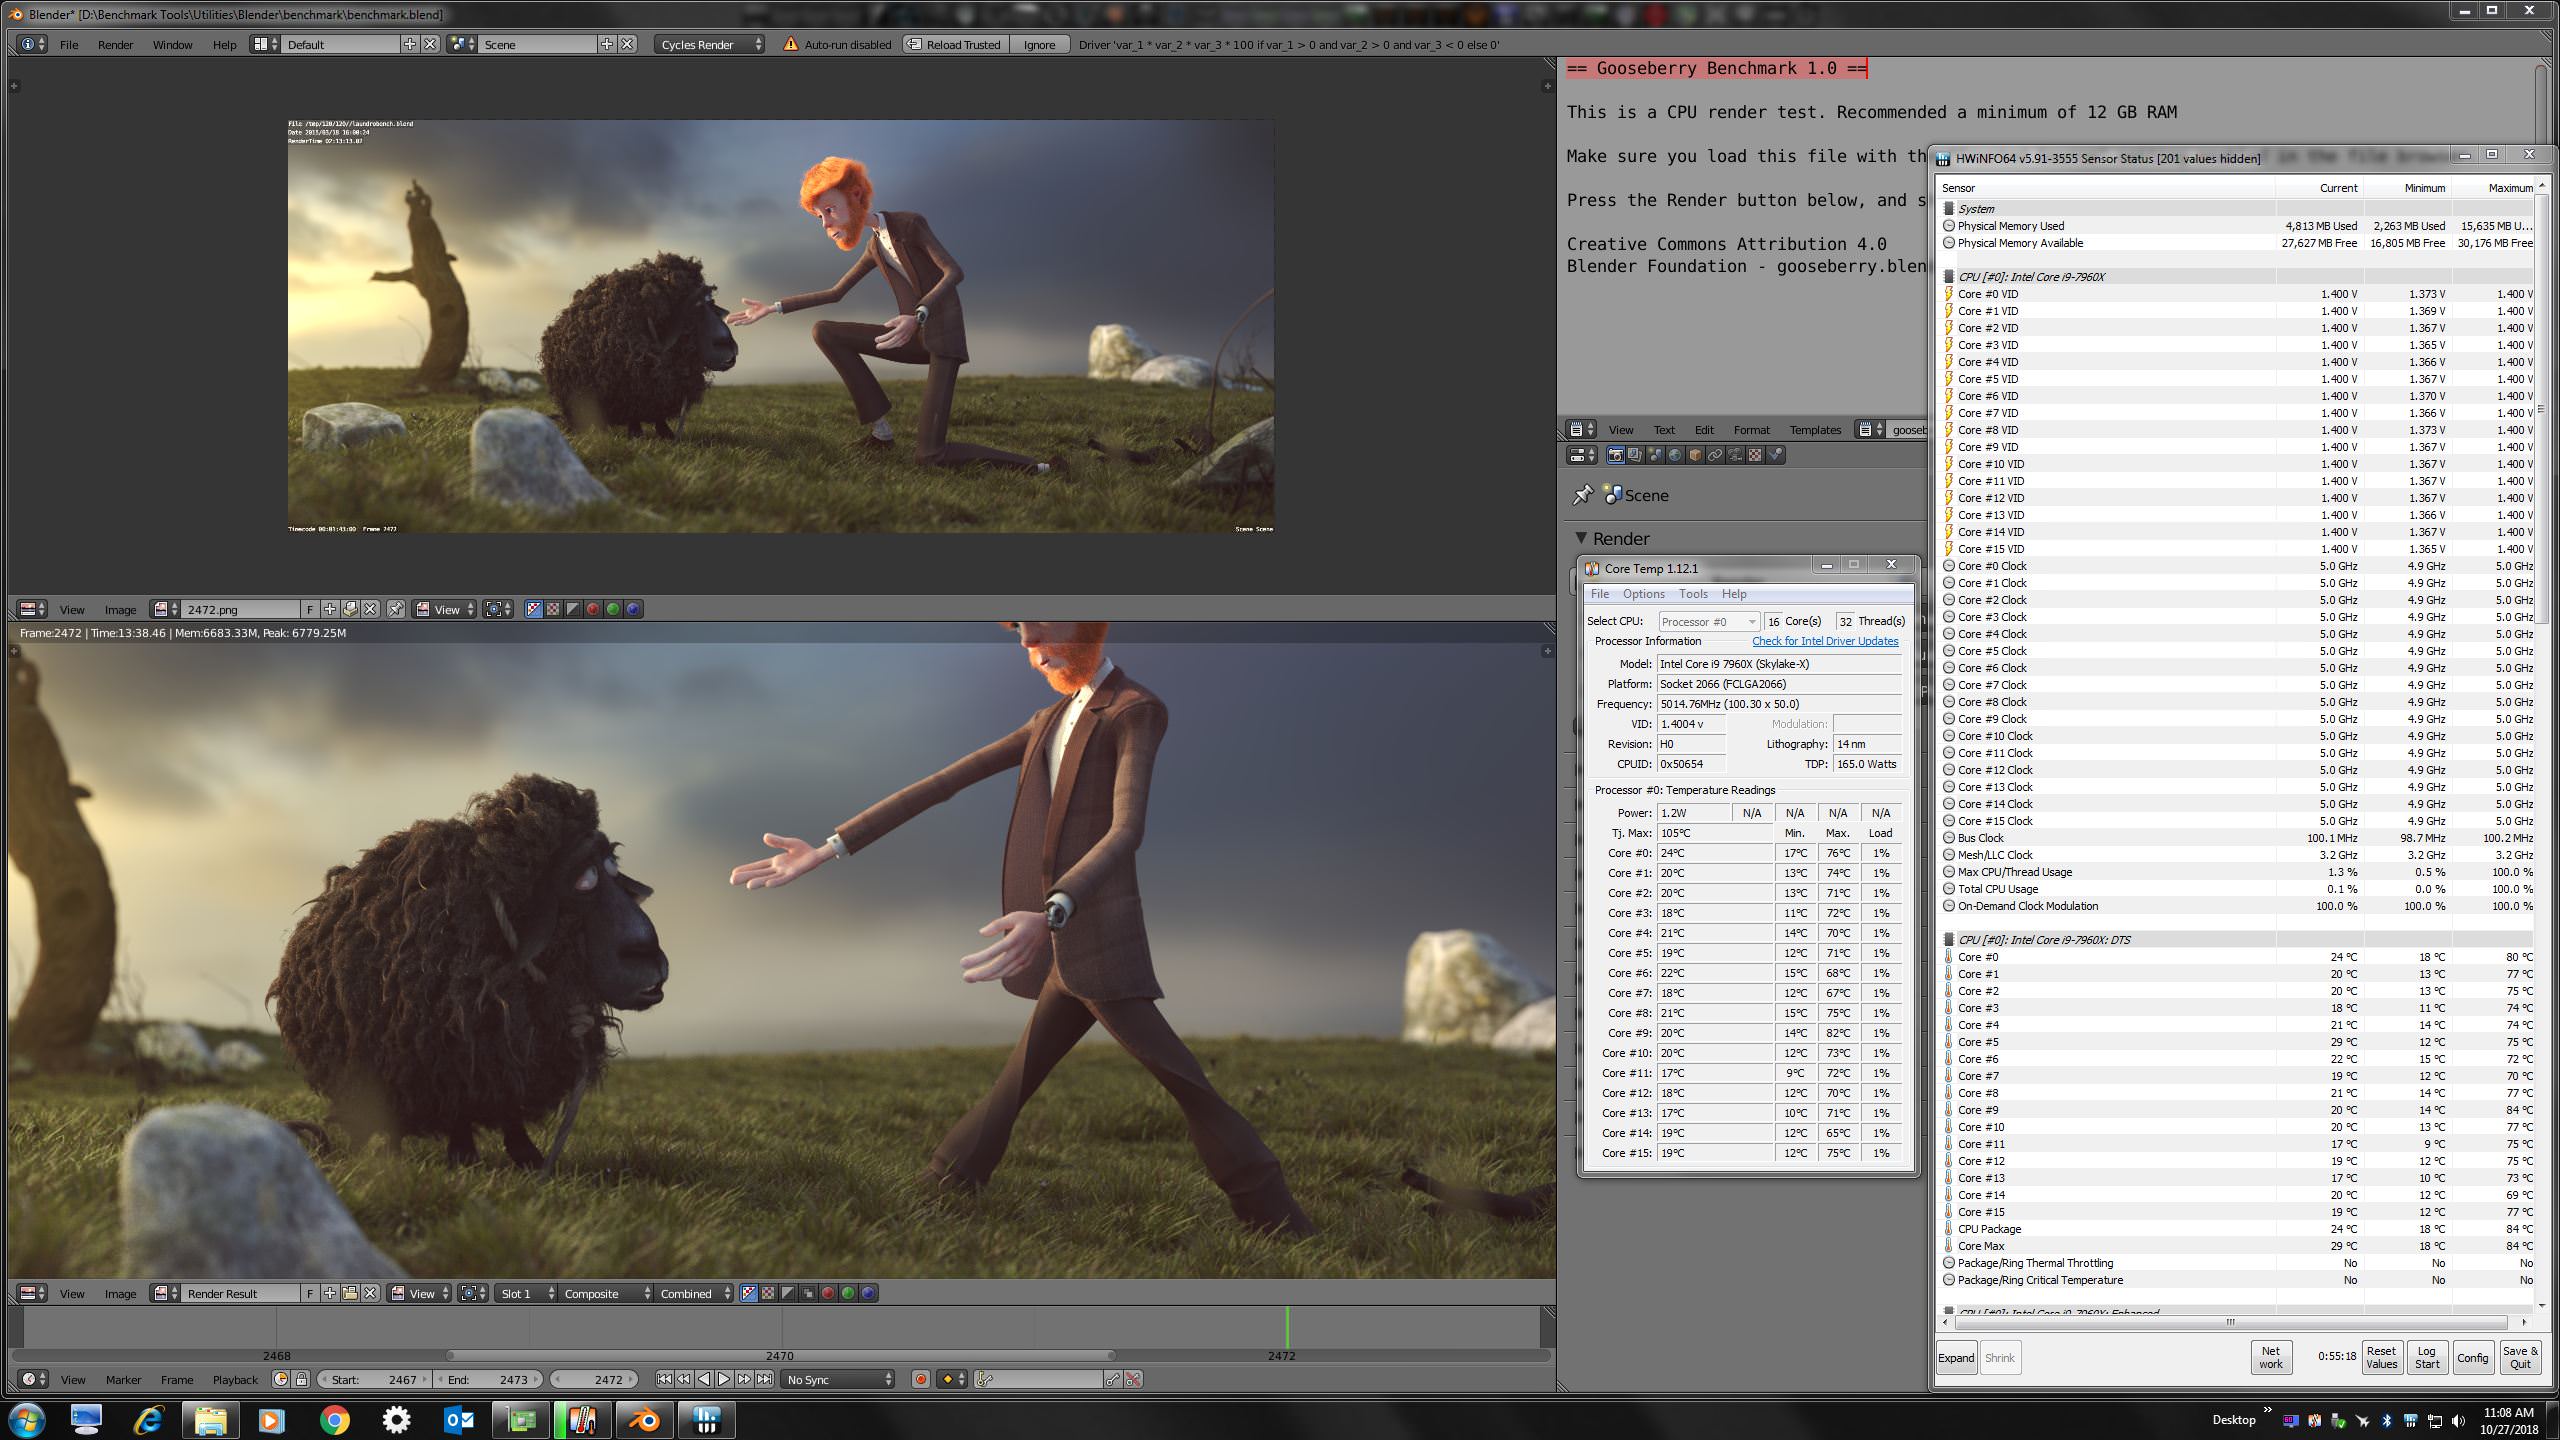This screenshot has height=1440, width=2560.
Task: Open the Cycles Render engine dropdown
Action: pos(710,44)
